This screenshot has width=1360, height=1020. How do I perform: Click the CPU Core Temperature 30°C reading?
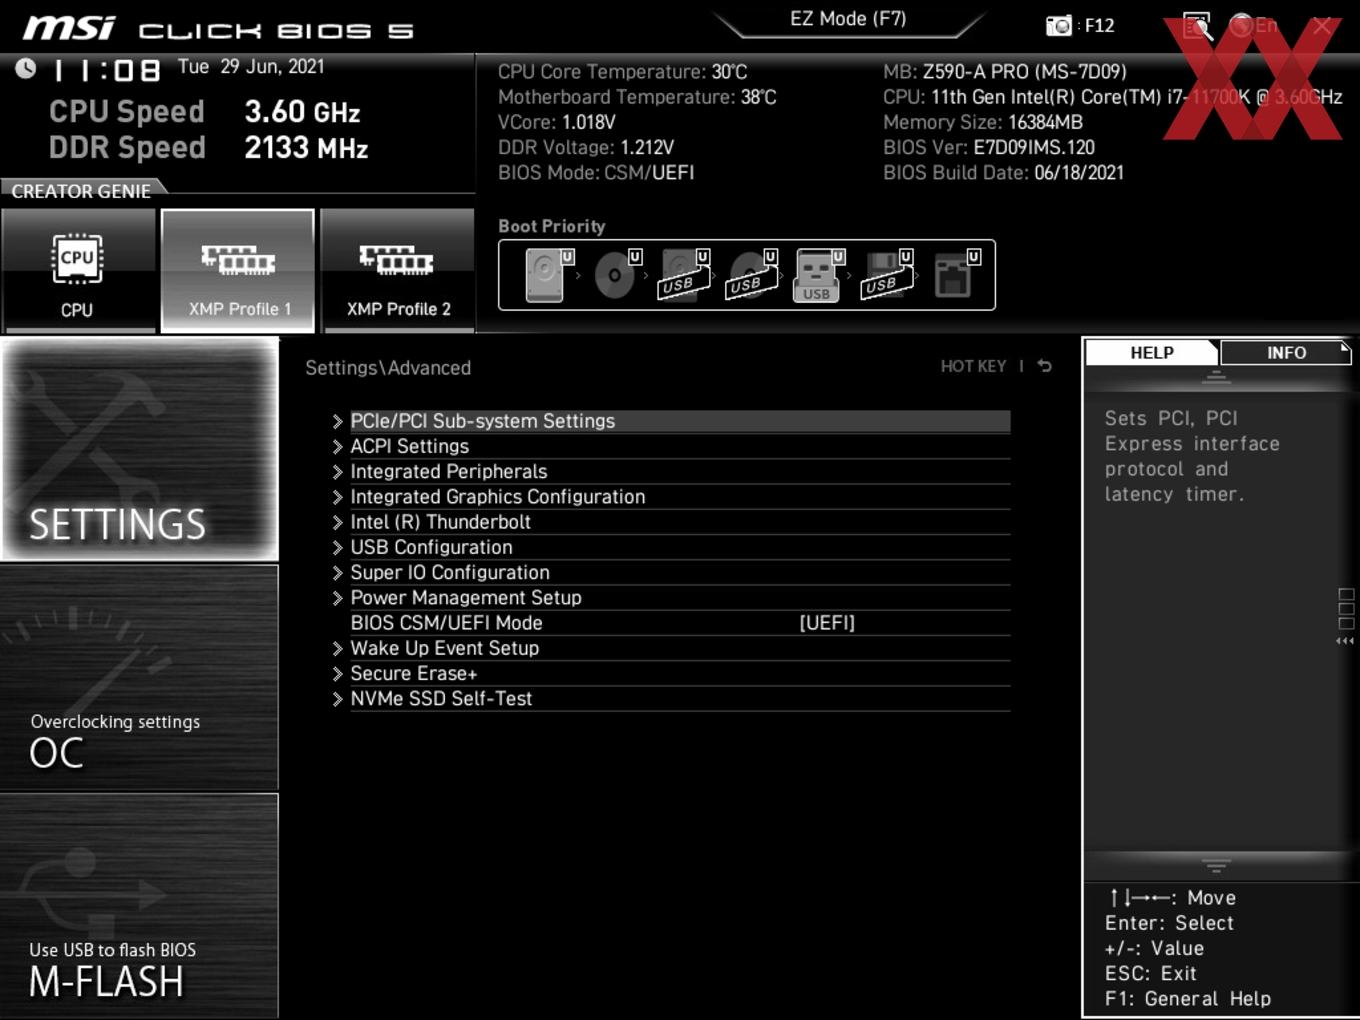tap(622, 72)
